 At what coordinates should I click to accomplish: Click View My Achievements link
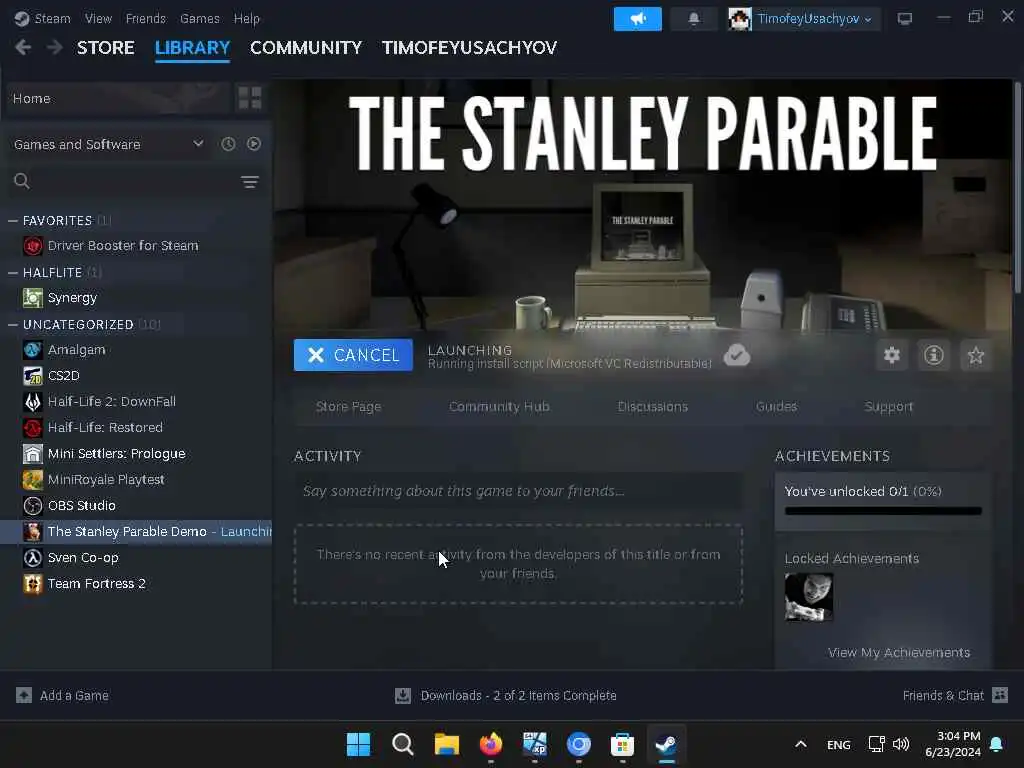tap(899, 652)
